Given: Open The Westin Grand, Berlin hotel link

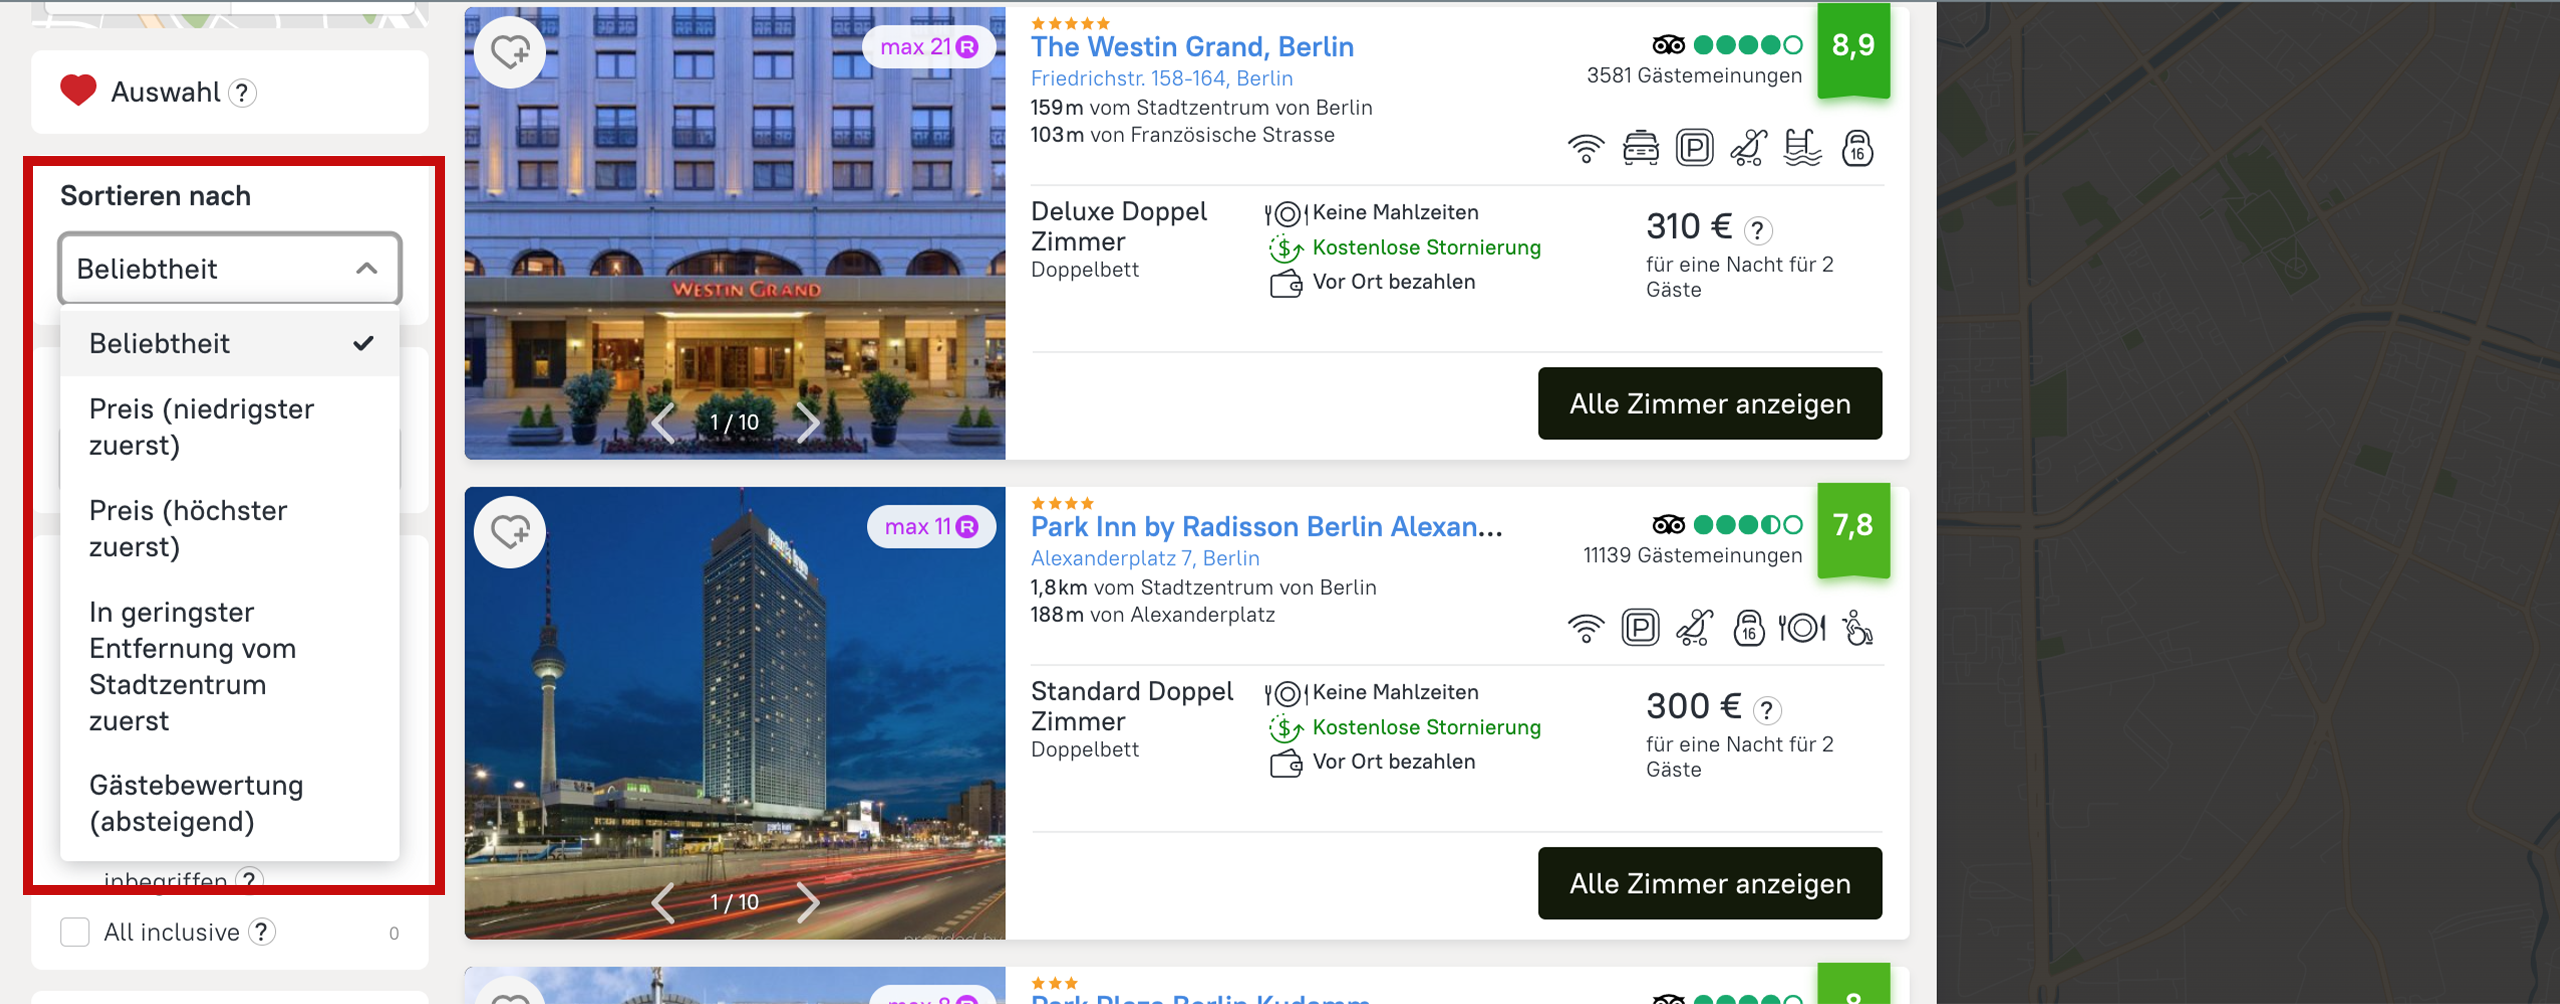Looking at the screenshot, I should coord(1192,47).
